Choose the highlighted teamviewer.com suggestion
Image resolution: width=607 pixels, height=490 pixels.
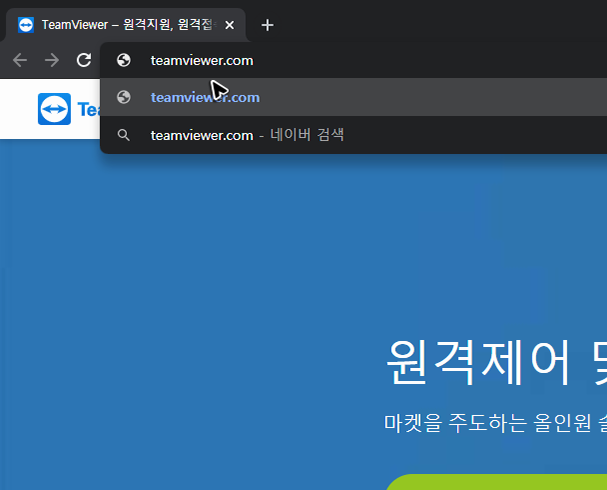coord(353,97)
